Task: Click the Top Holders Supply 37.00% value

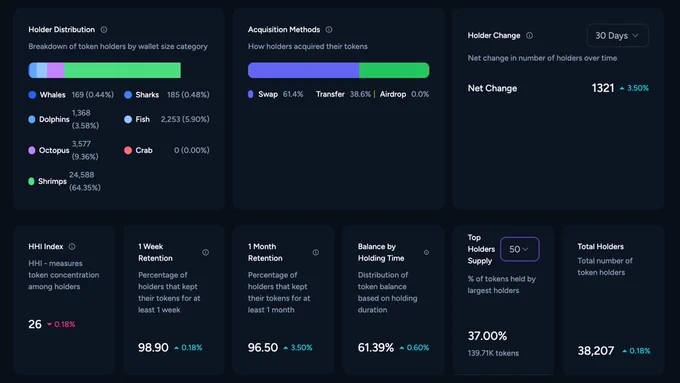Action: click(x=487, y=336)
